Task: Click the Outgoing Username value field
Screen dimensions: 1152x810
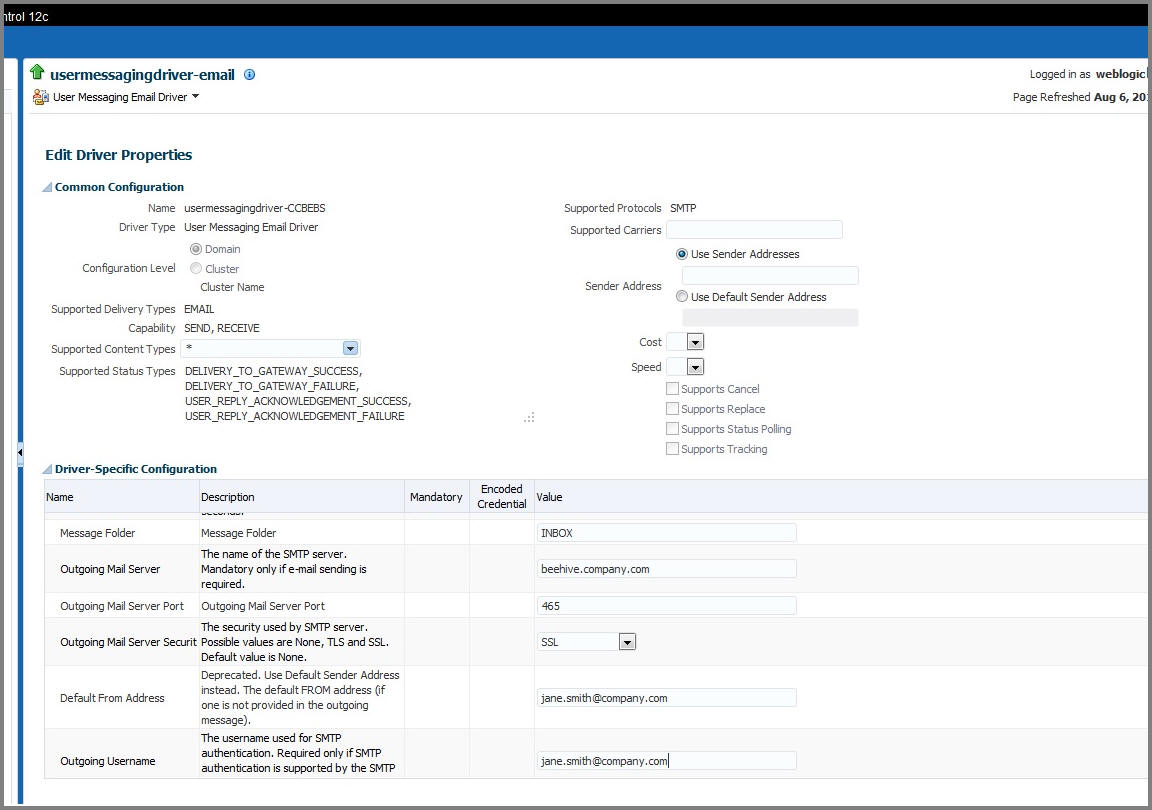Action: coord(666,761)
